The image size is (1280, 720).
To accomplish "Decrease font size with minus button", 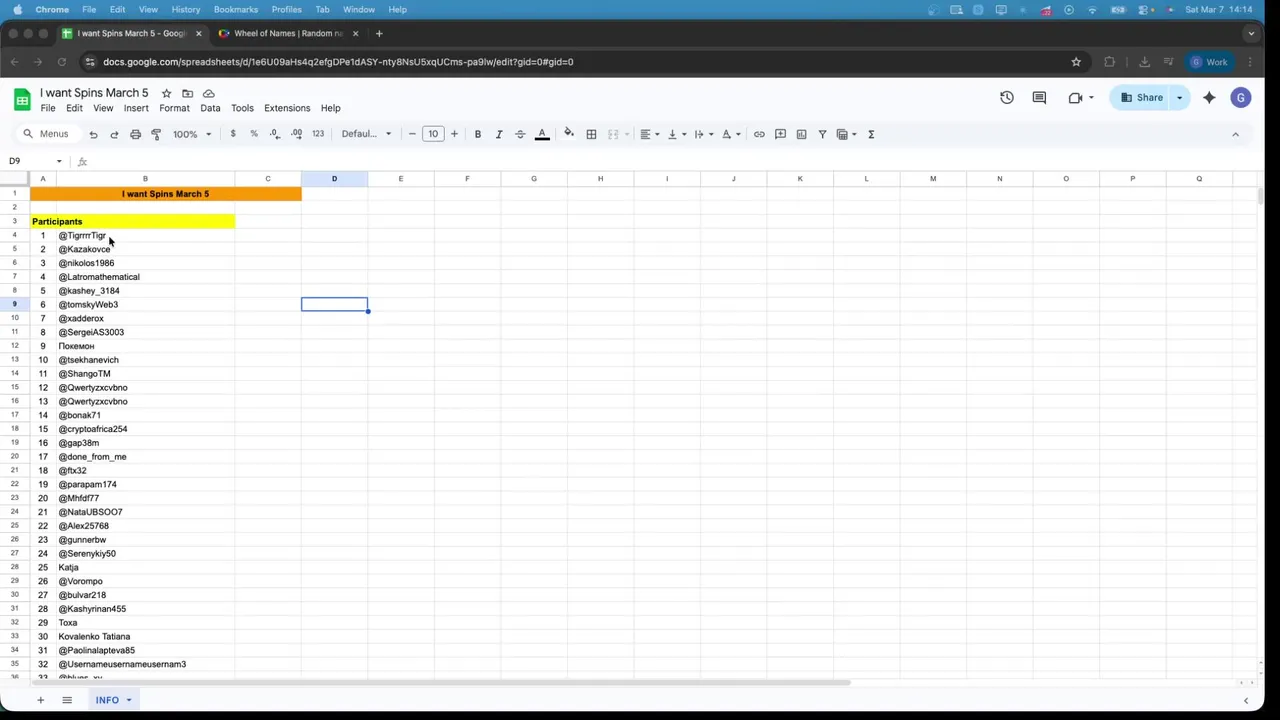I will (x=412, y=134).
